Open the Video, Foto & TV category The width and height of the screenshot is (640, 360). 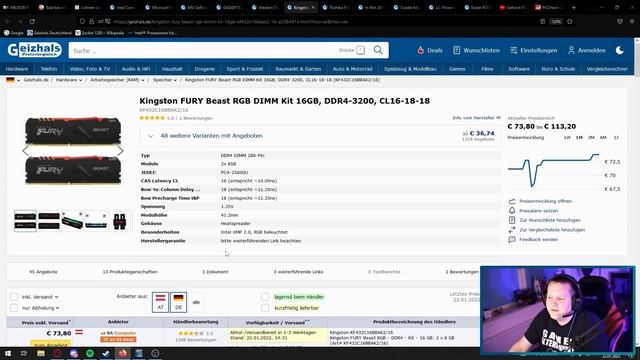[90, 69]
